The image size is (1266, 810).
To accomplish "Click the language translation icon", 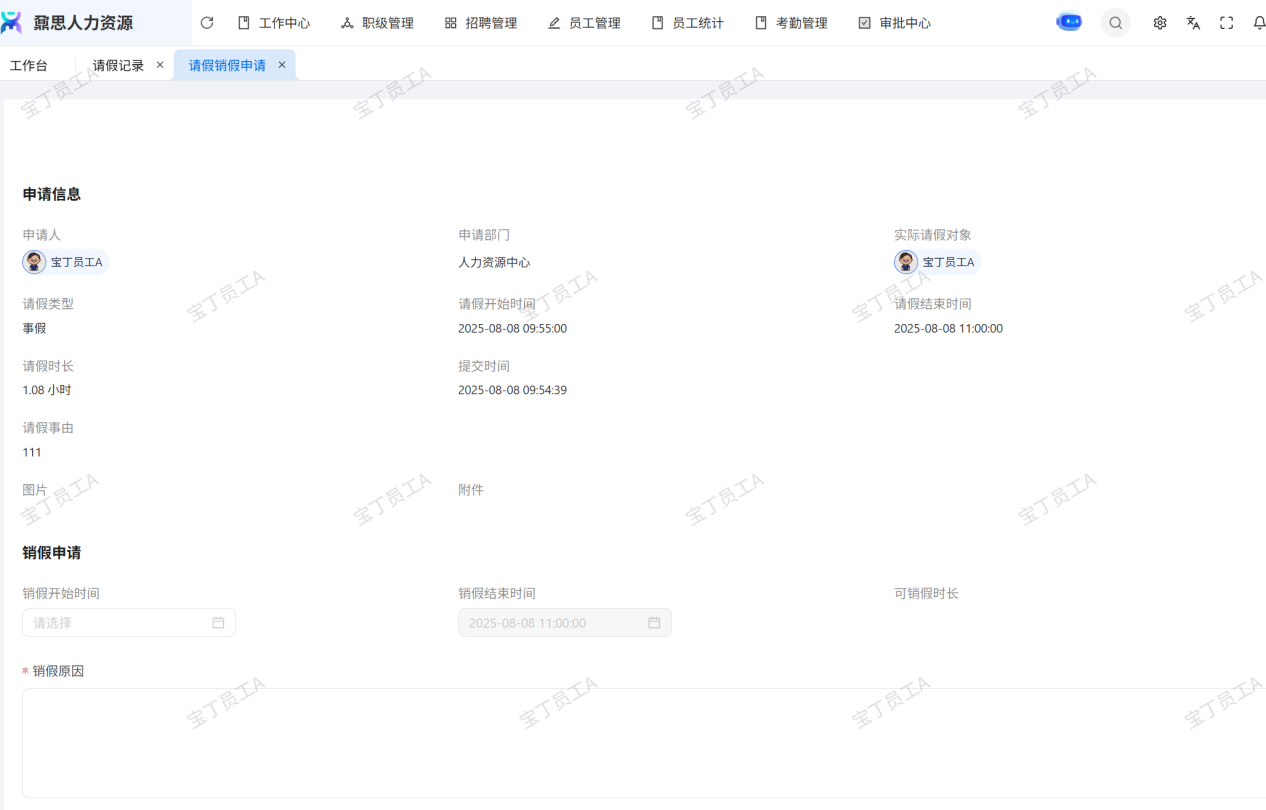I will pyautogui.click(x=1193, y=23).
